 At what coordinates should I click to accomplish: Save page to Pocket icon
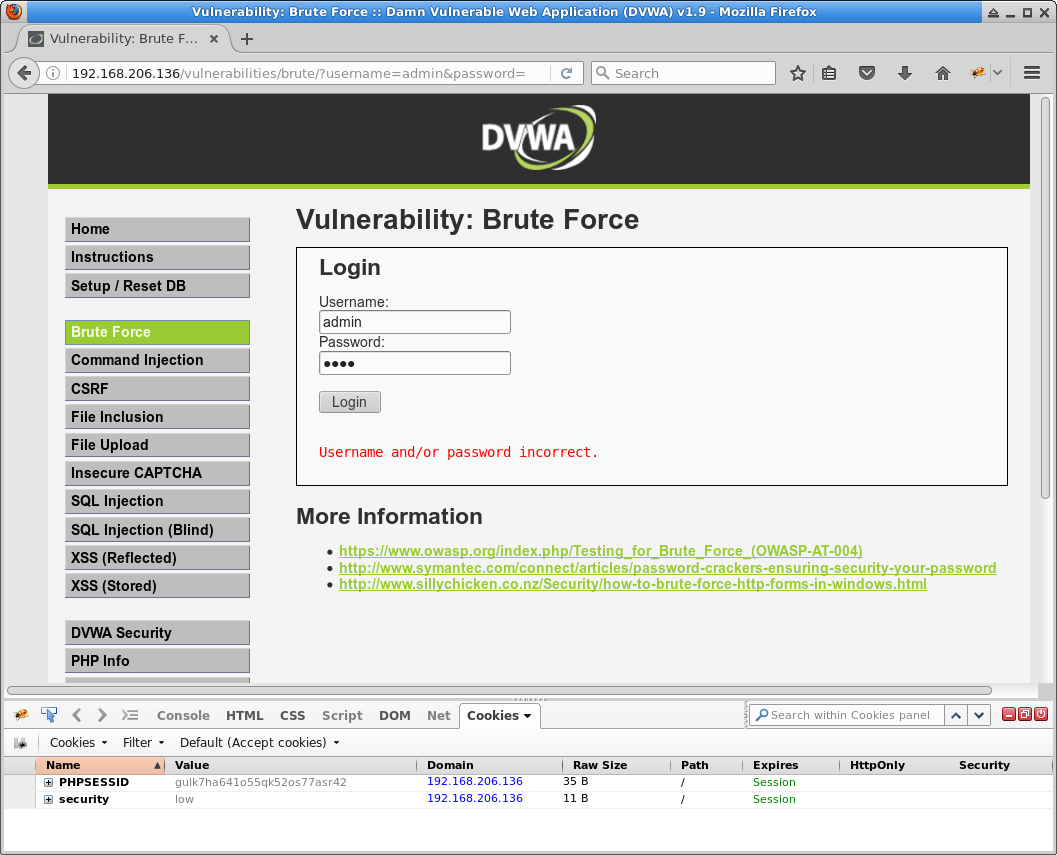tap(867, 73)
